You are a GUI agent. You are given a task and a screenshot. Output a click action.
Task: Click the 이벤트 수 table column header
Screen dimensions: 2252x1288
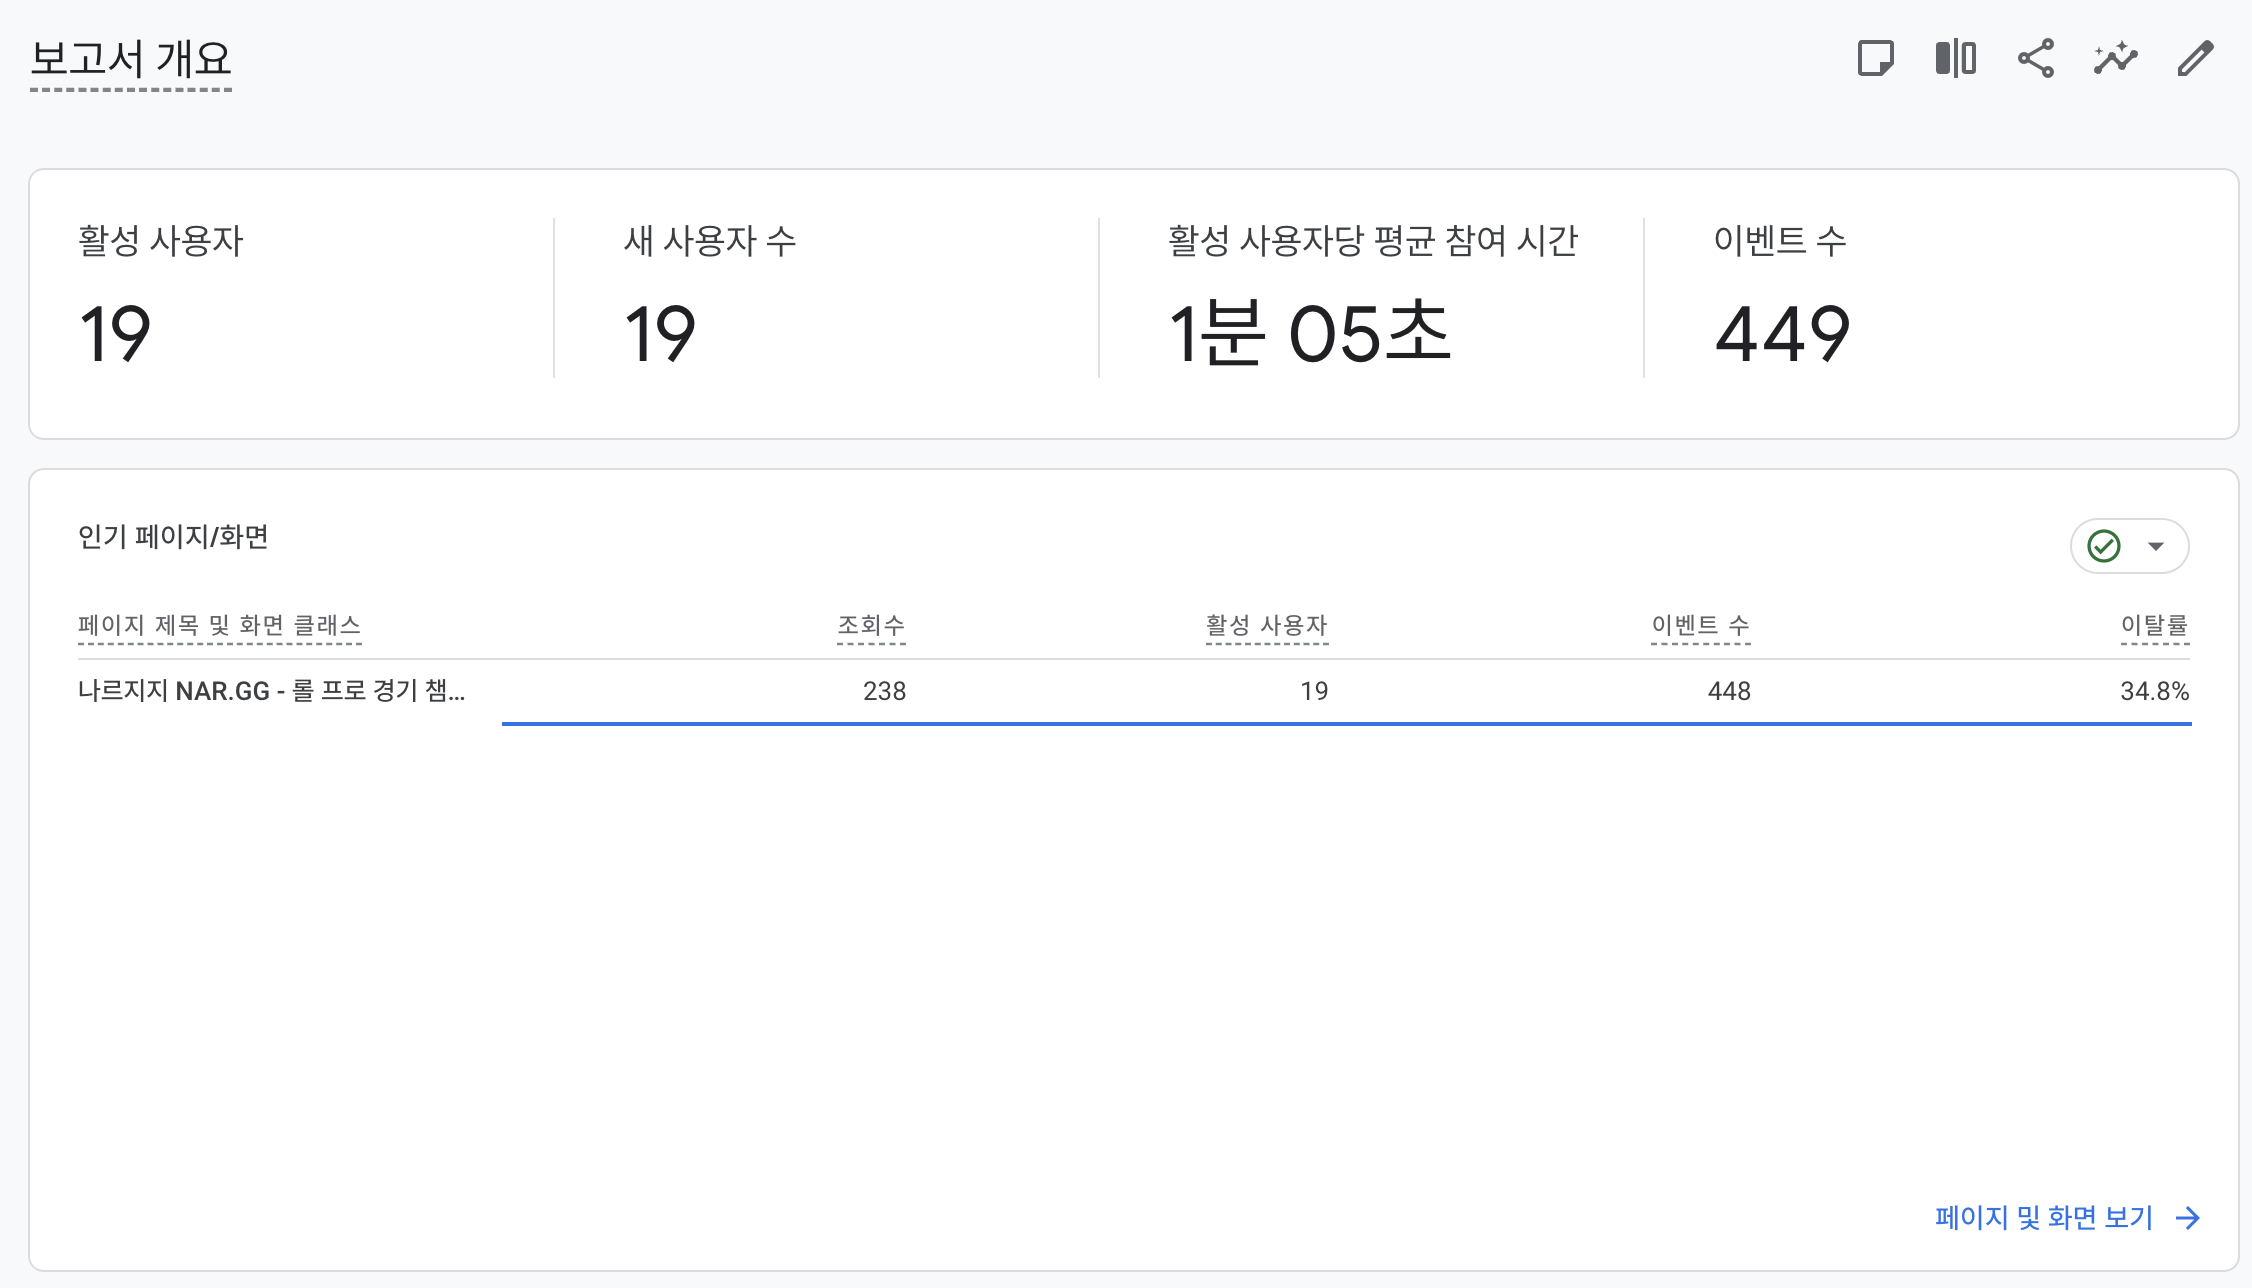(1700, 626)
